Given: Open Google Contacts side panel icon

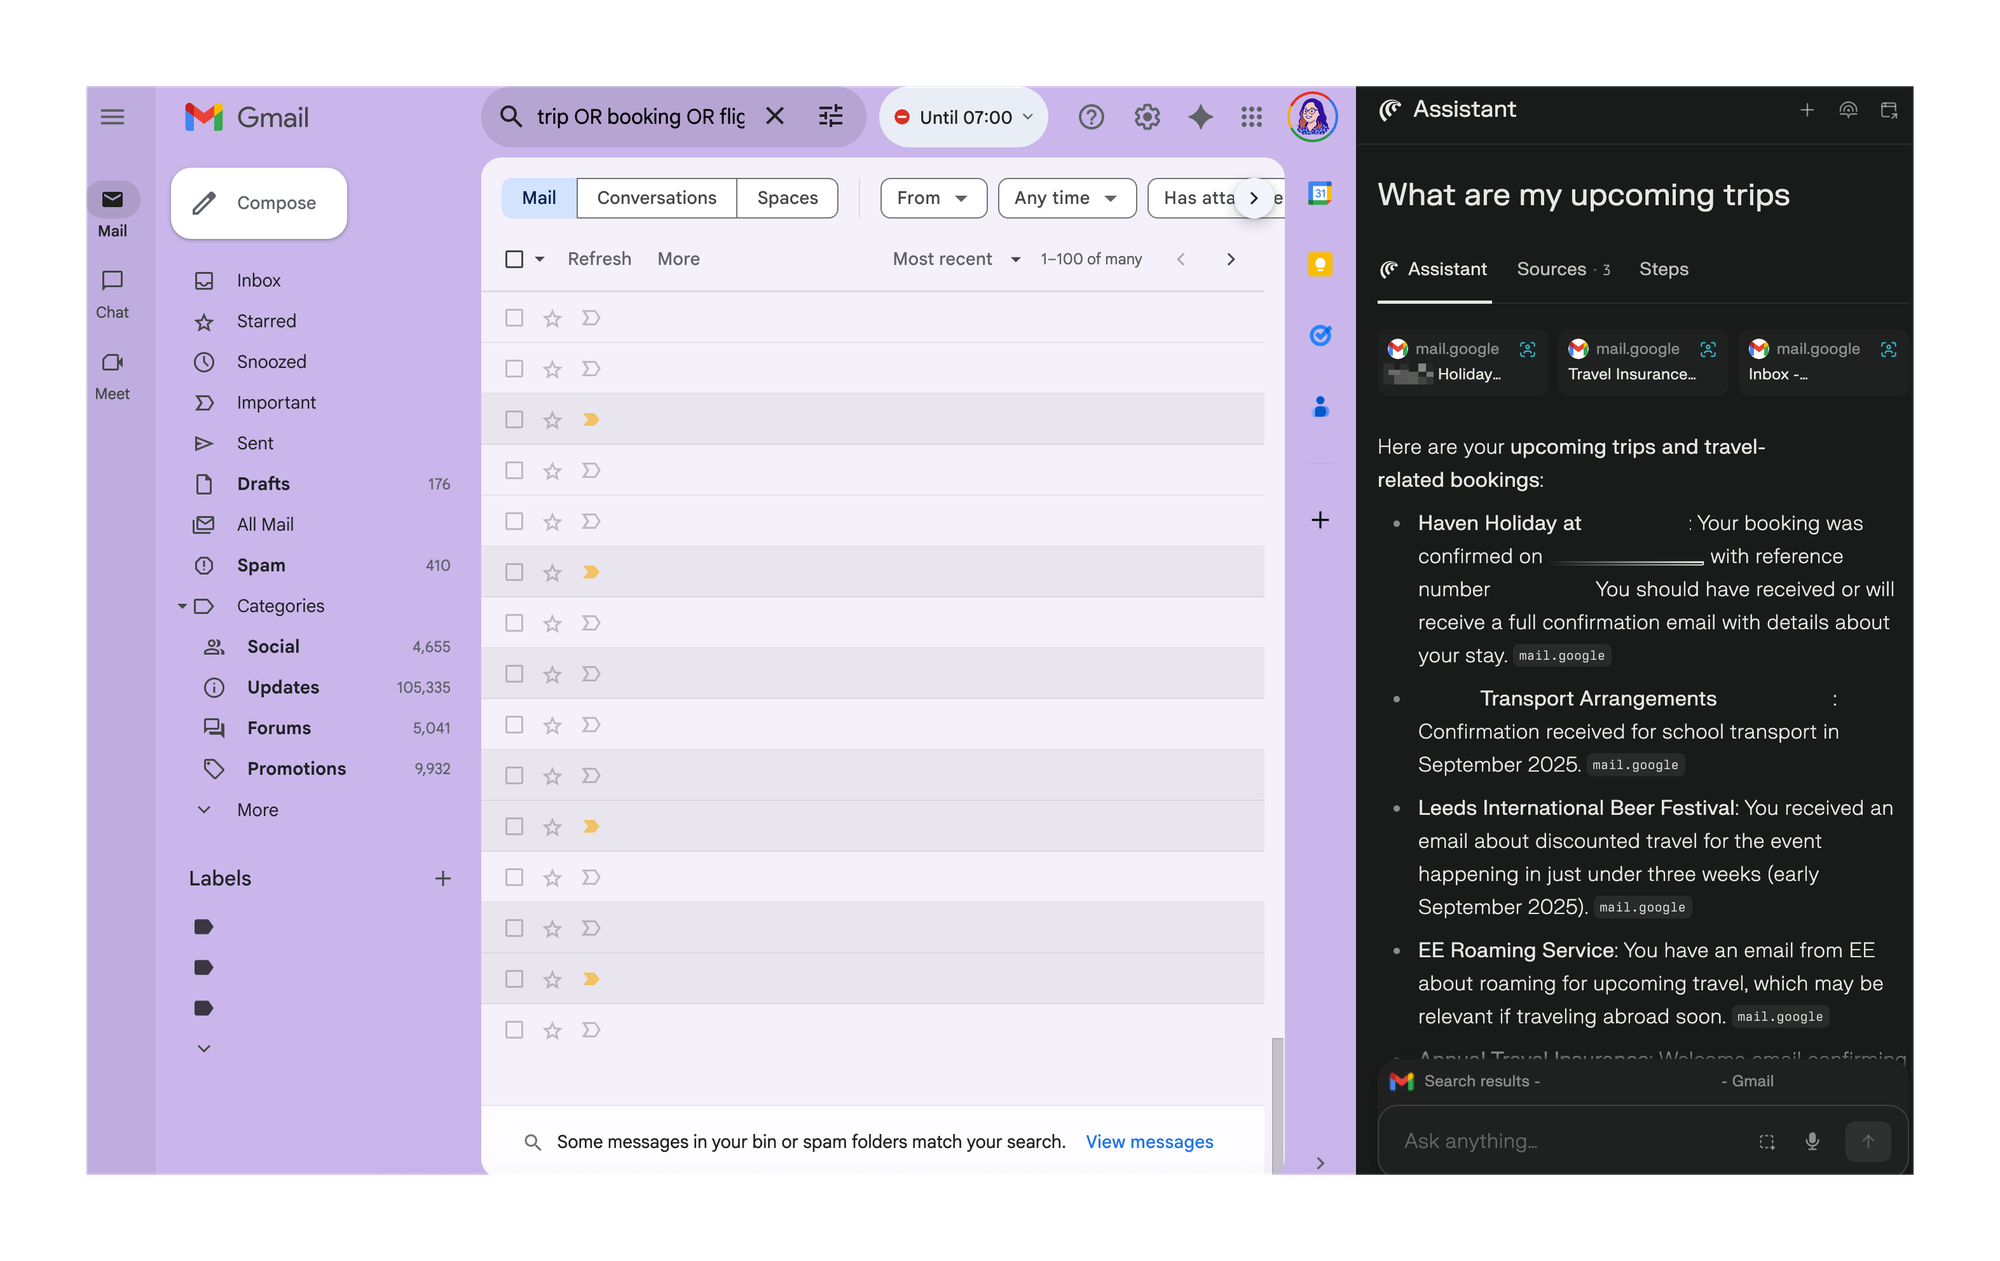Looking at the screenshot, I should 1320,406.
